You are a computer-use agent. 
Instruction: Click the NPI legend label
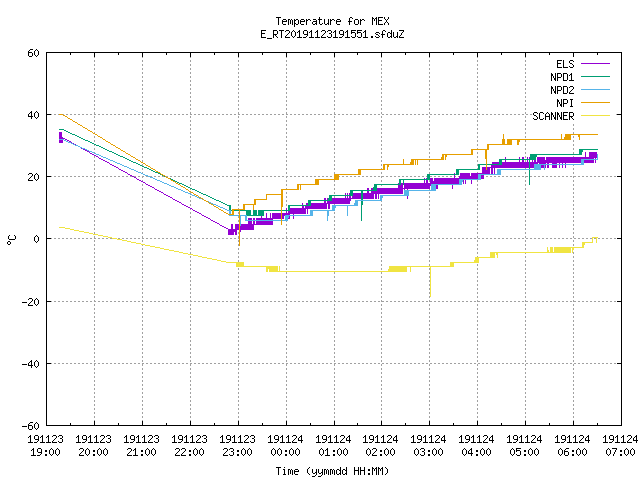pyautogui.click(x=565, y=103)
